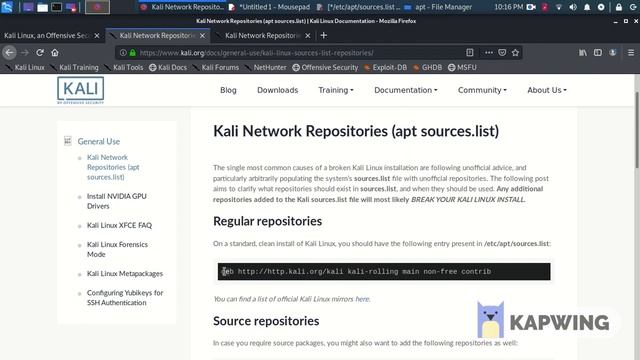Save page to Pocket icon
This screenshot has width=640, height=360.
point(502,52)
